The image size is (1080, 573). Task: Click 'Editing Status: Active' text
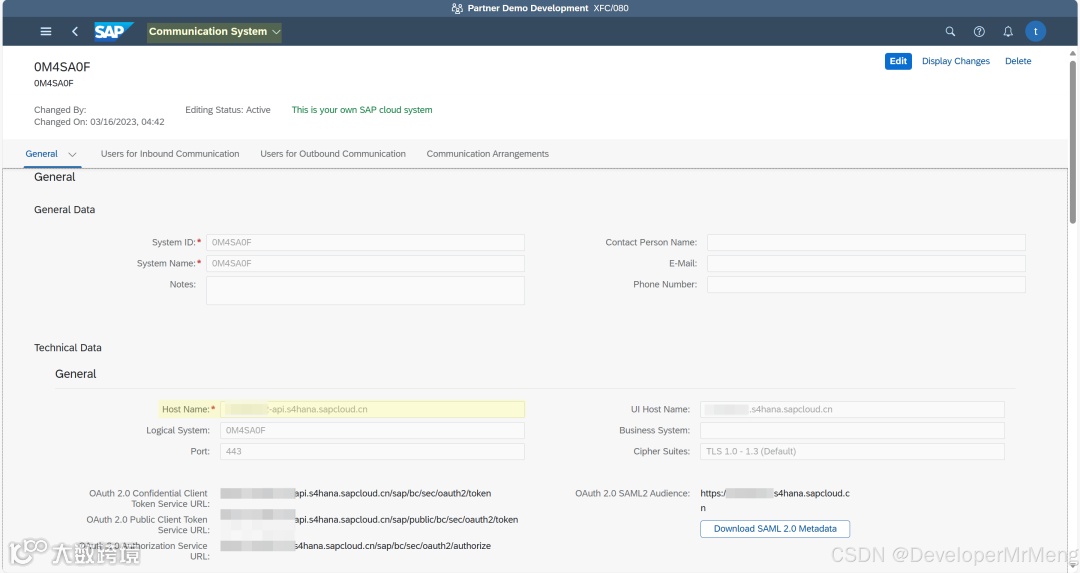[227, 110]
